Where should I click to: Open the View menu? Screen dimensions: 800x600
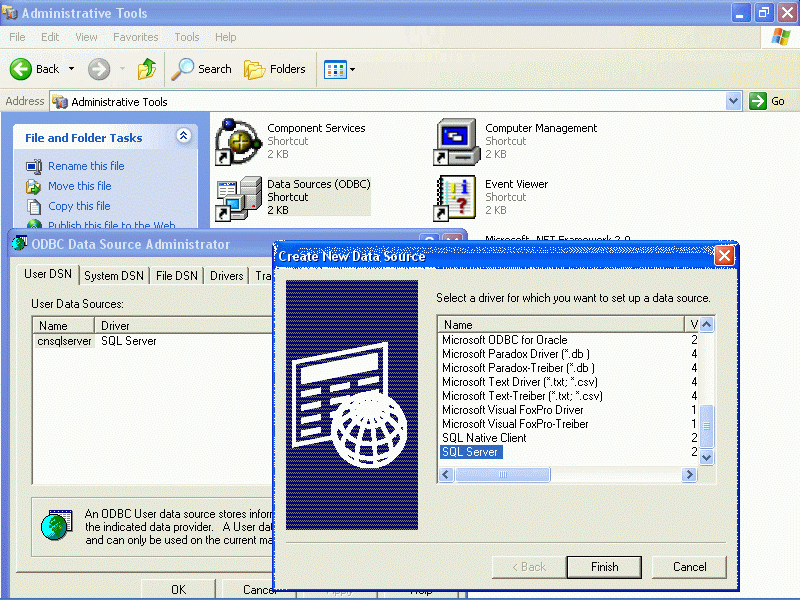click(x=86, y=37)
